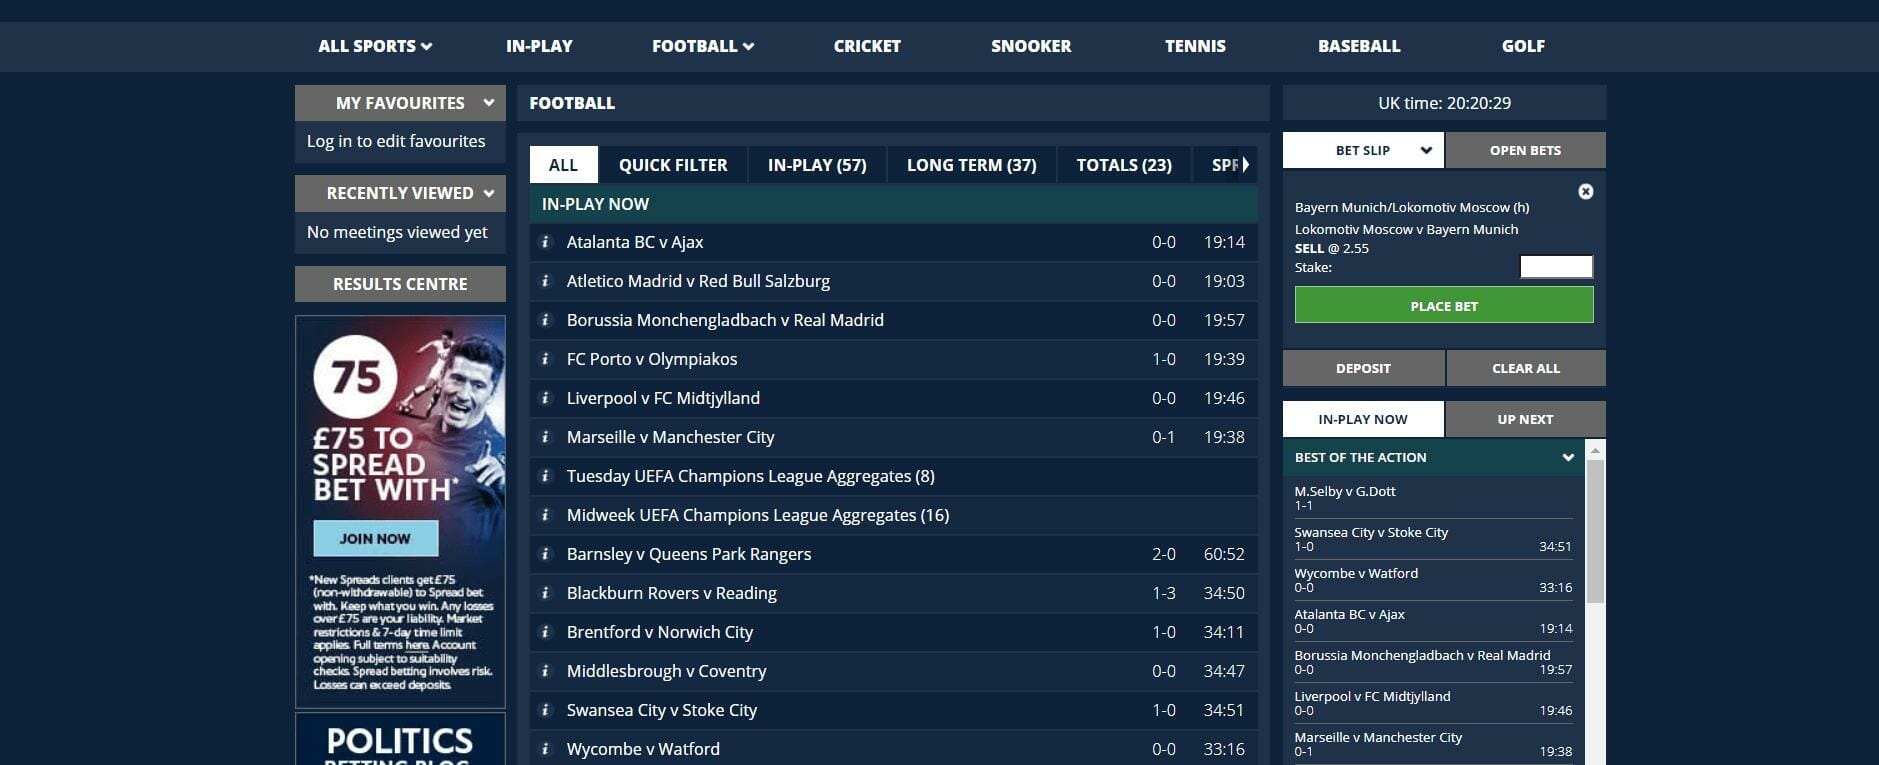
Task: Open Atalanta BC v Ajax match in list
Action: [635, 242]
